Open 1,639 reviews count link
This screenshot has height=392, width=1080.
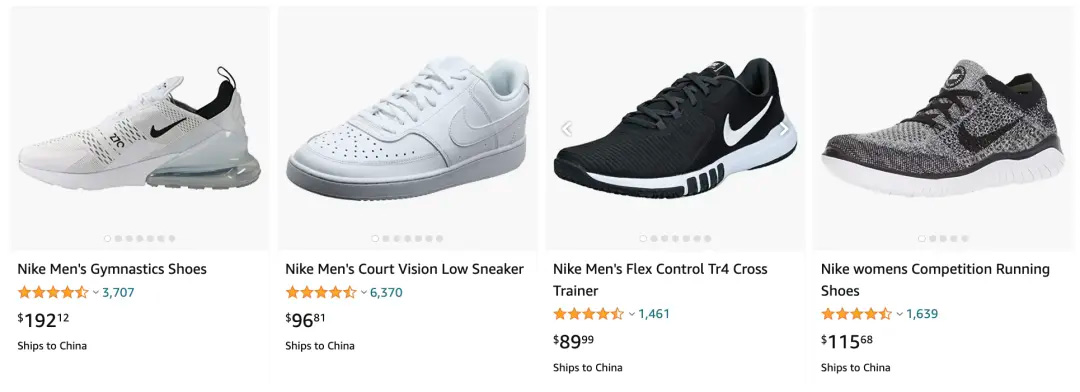pos(922,313)
